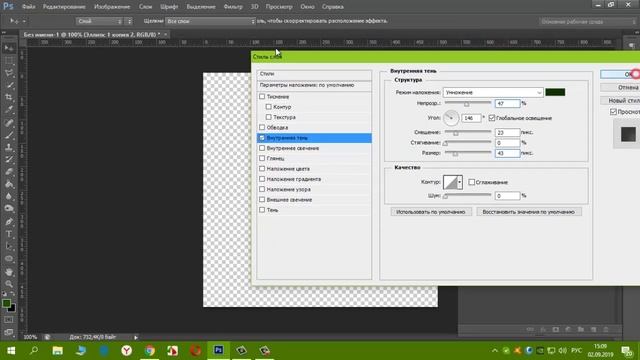Click Использовать по умолчанию button
Image resolution: width=640 pixels, height=360 pixels.
[431, 212]
